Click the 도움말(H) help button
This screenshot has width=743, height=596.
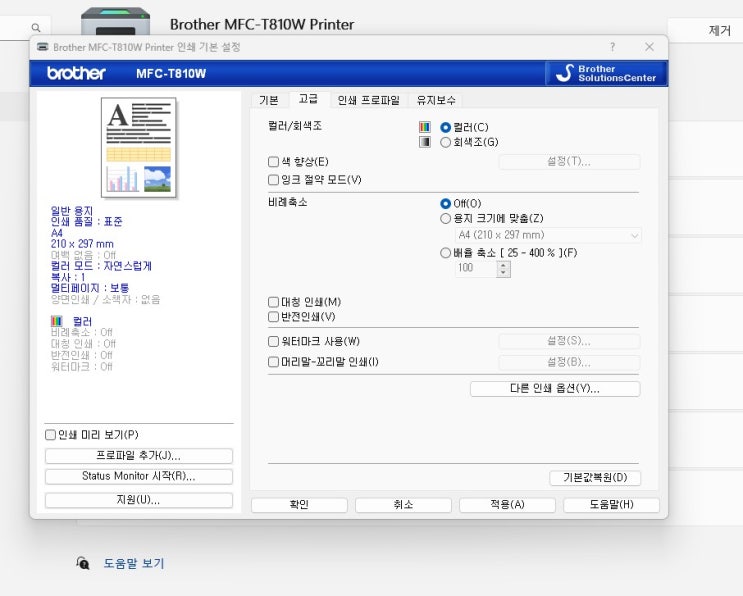[611, 505]
